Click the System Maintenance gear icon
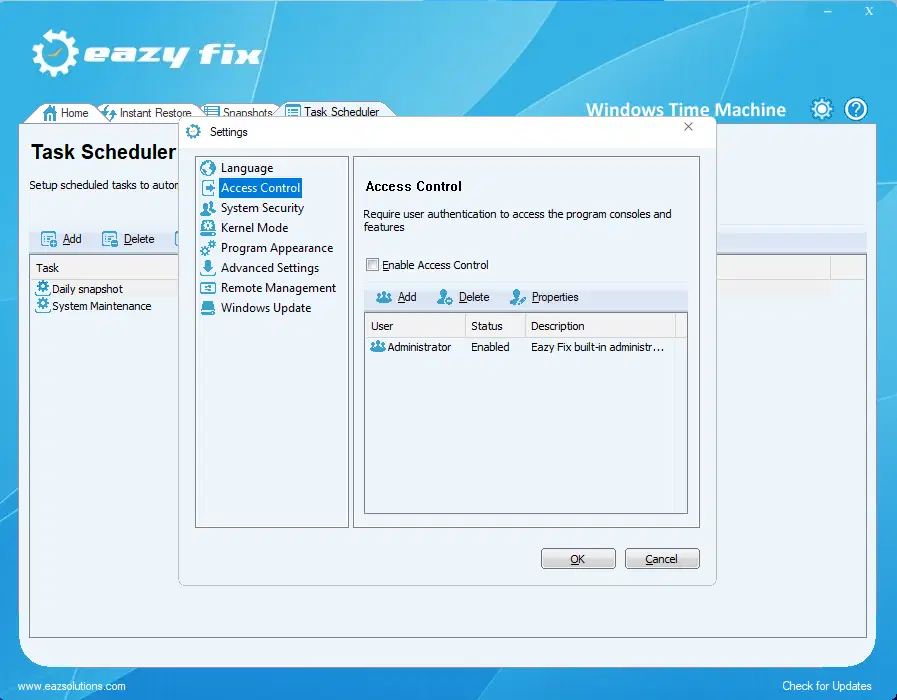This screenshot has height=700, width=897. click(x=43, y=305)
